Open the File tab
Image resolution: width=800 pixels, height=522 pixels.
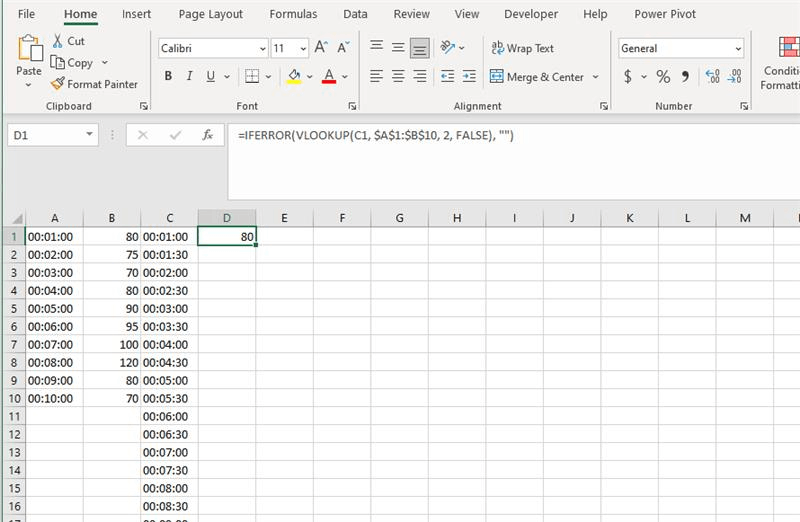coord(26,14)
